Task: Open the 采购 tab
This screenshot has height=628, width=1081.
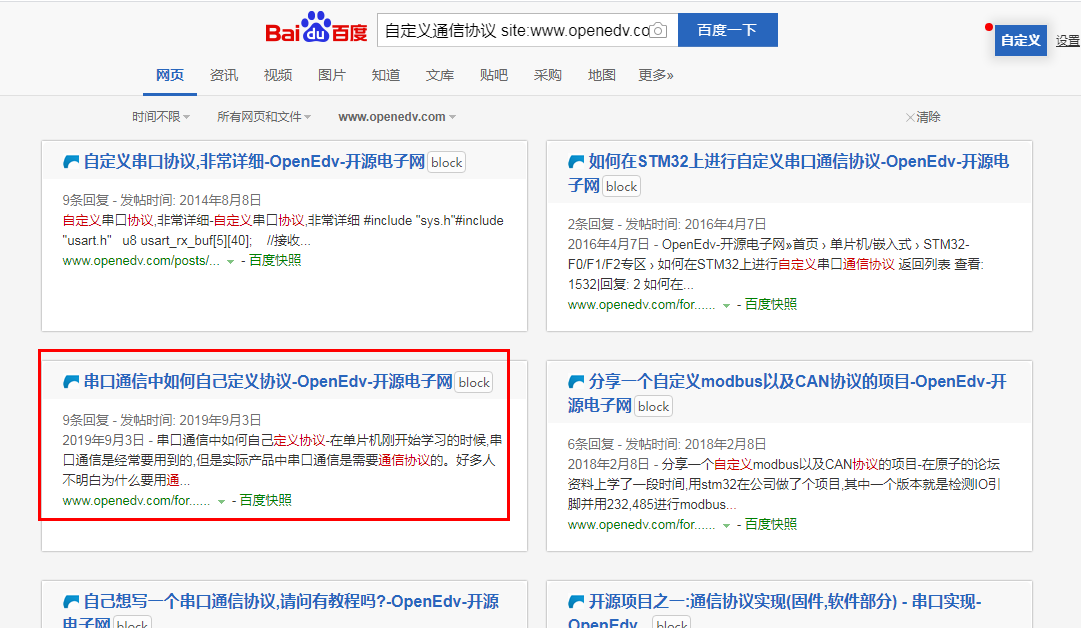Action: [x=547, y=75]
